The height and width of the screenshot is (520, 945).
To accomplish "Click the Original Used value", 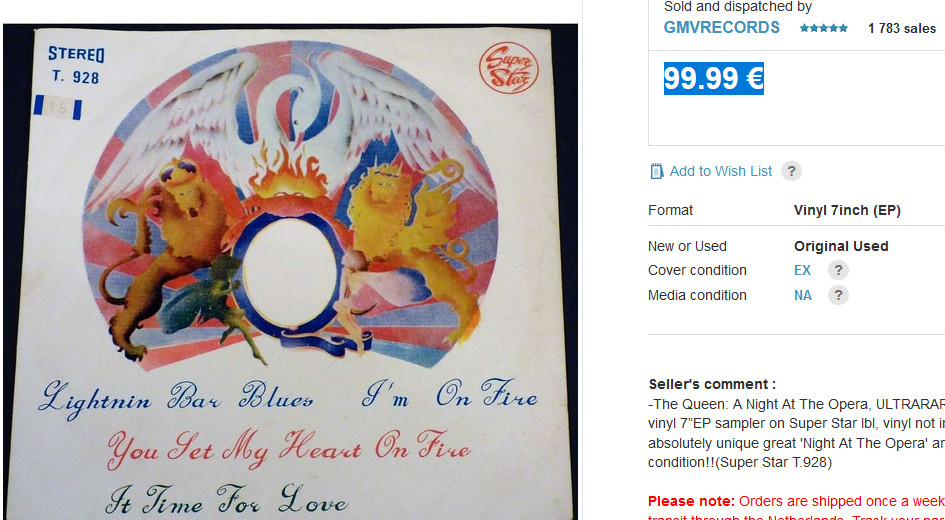I will click(x=841, y=246).
